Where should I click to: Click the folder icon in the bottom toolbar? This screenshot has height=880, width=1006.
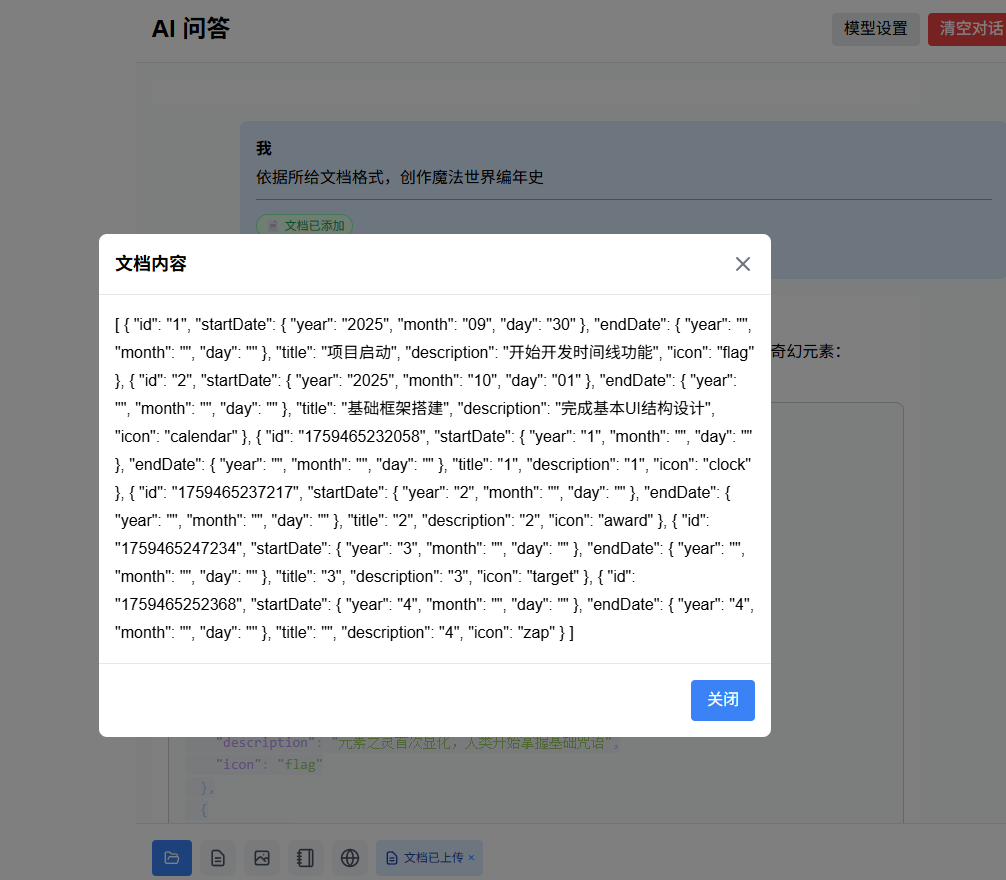(x=171, y=858)
